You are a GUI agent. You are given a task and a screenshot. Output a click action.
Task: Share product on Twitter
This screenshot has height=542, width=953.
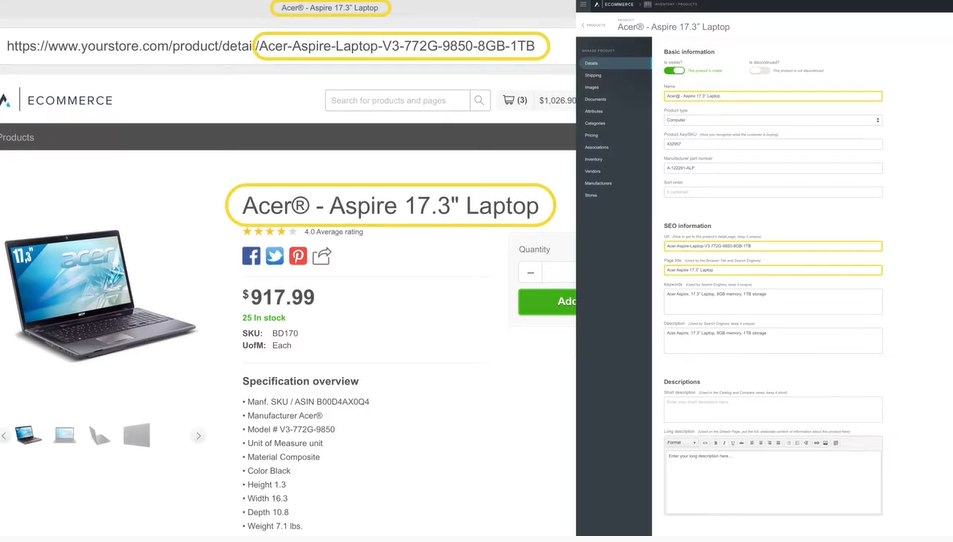(274, 256)
